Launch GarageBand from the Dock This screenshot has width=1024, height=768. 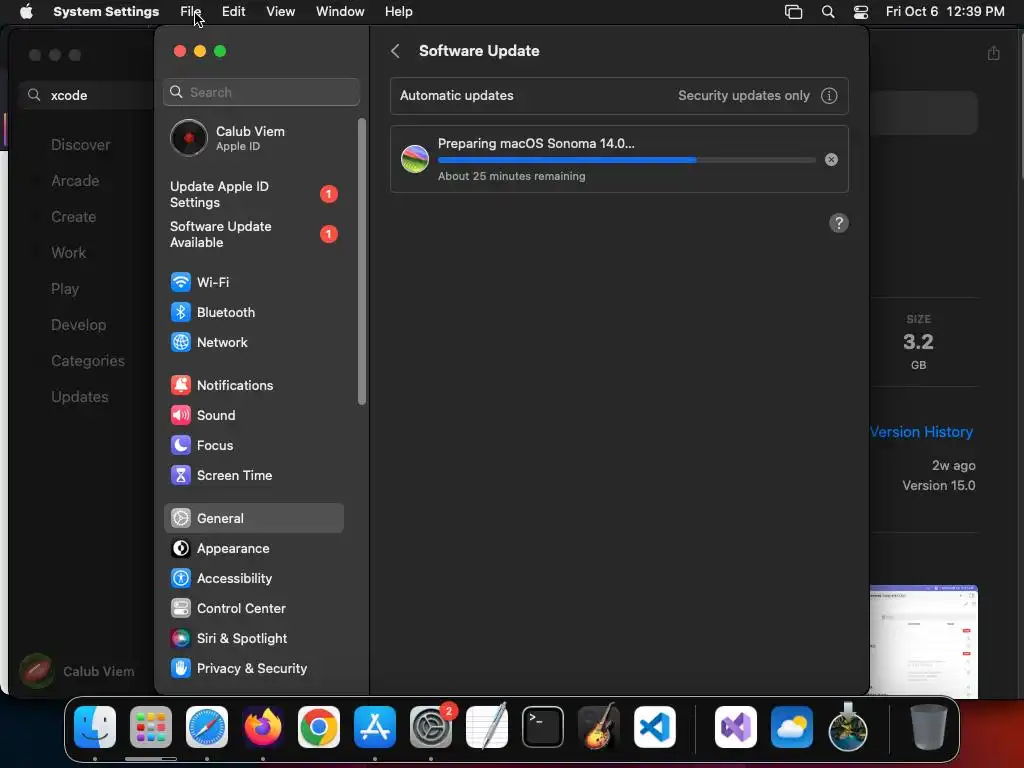[598, 727]
